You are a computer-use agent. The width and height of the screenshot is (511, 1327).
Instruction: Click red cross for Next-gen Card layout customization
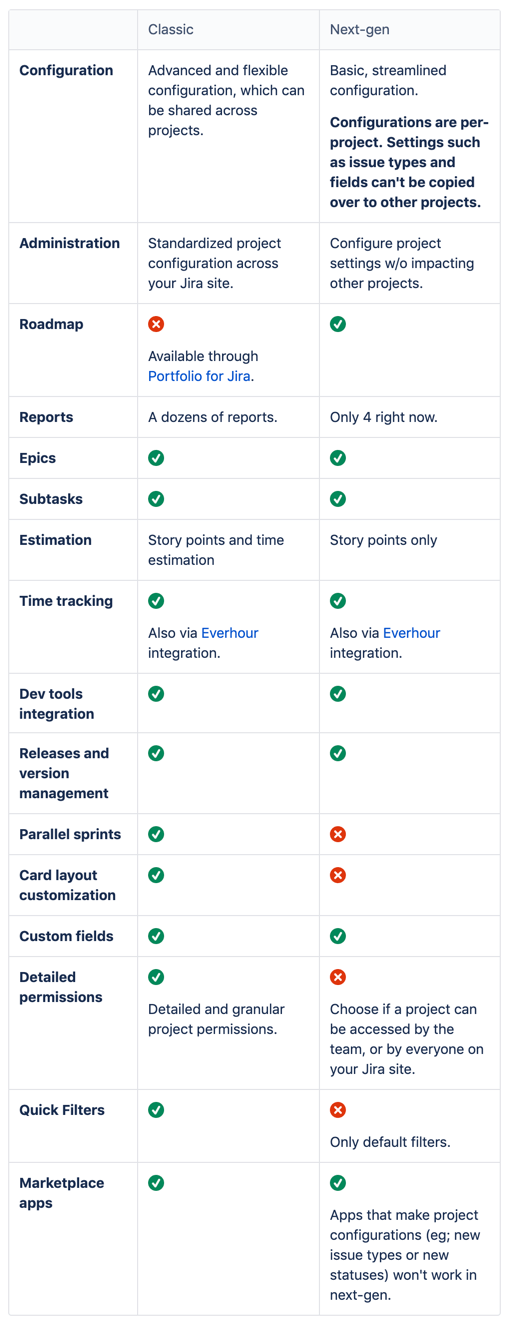[338, 875]
